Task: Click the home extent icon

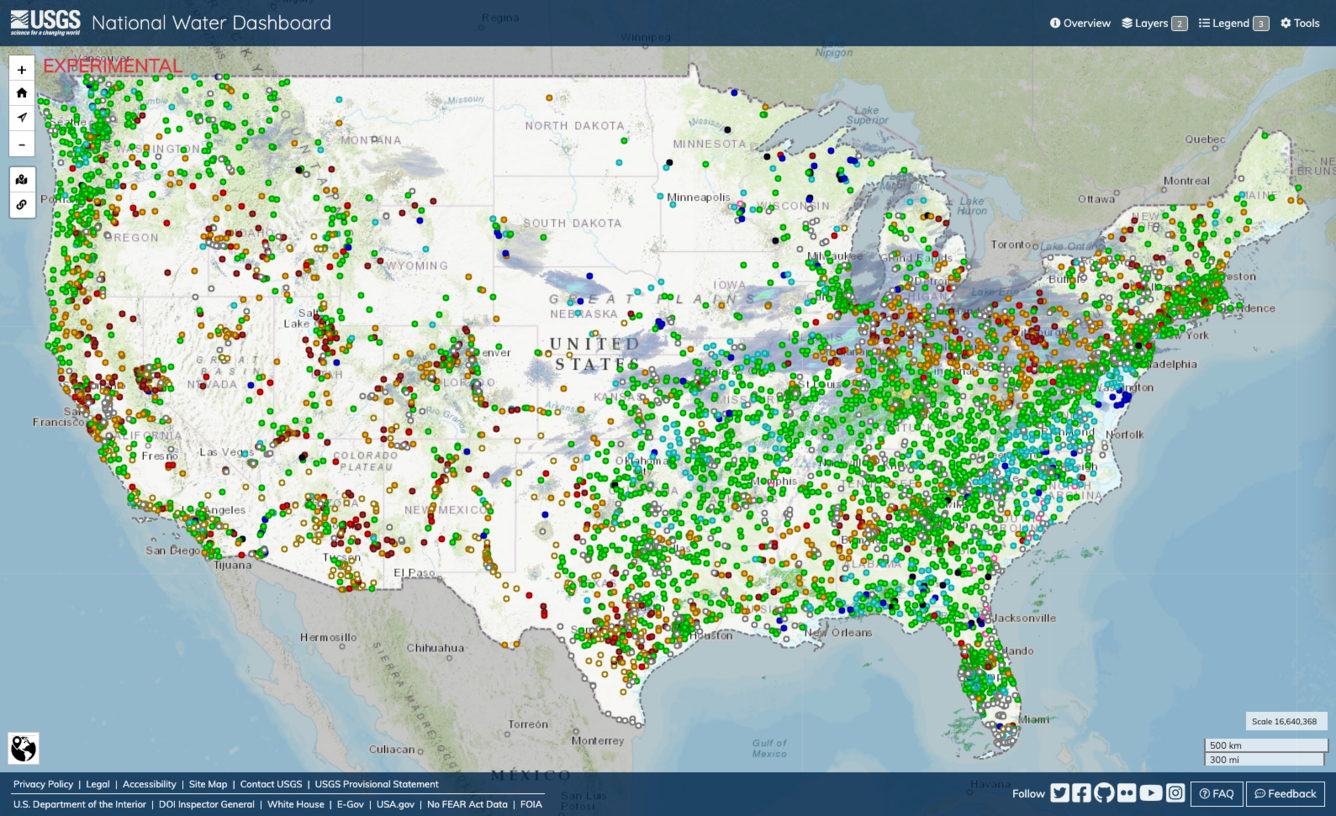Action: click(21, 92)
